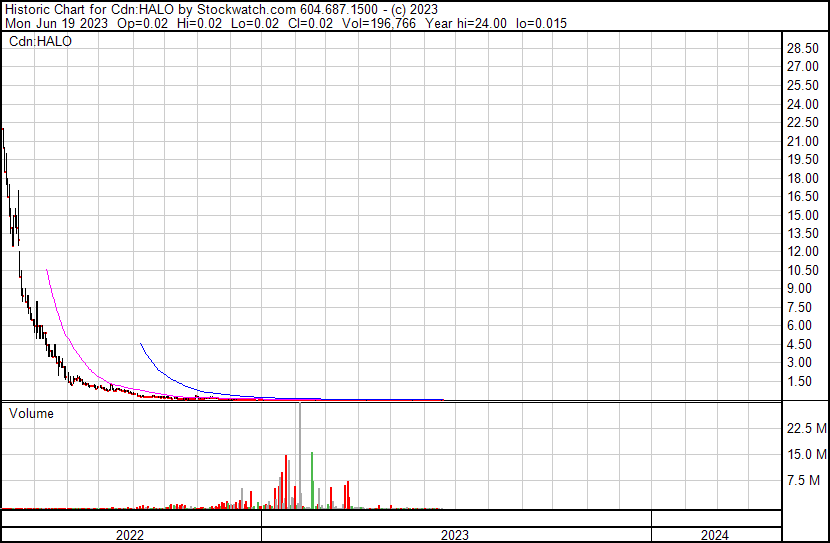Click the 10.50 price axis value
Viewport: 830px width, 543px height.
[803, 270]
